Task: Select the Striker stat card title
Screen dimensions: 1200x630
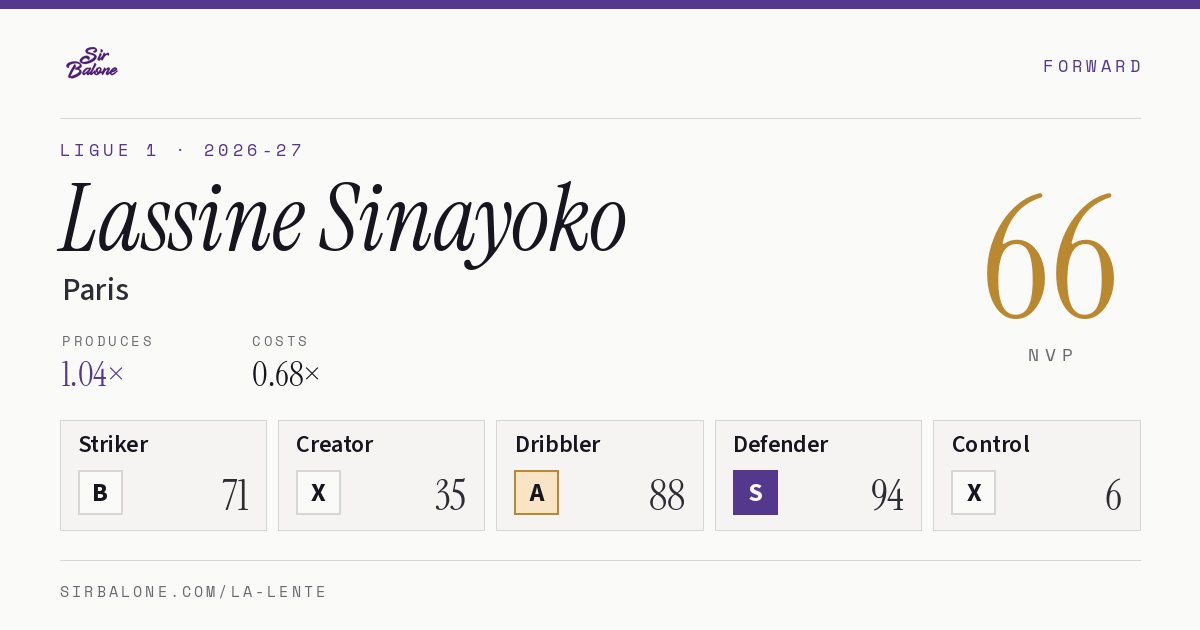Action: (113, 444)
